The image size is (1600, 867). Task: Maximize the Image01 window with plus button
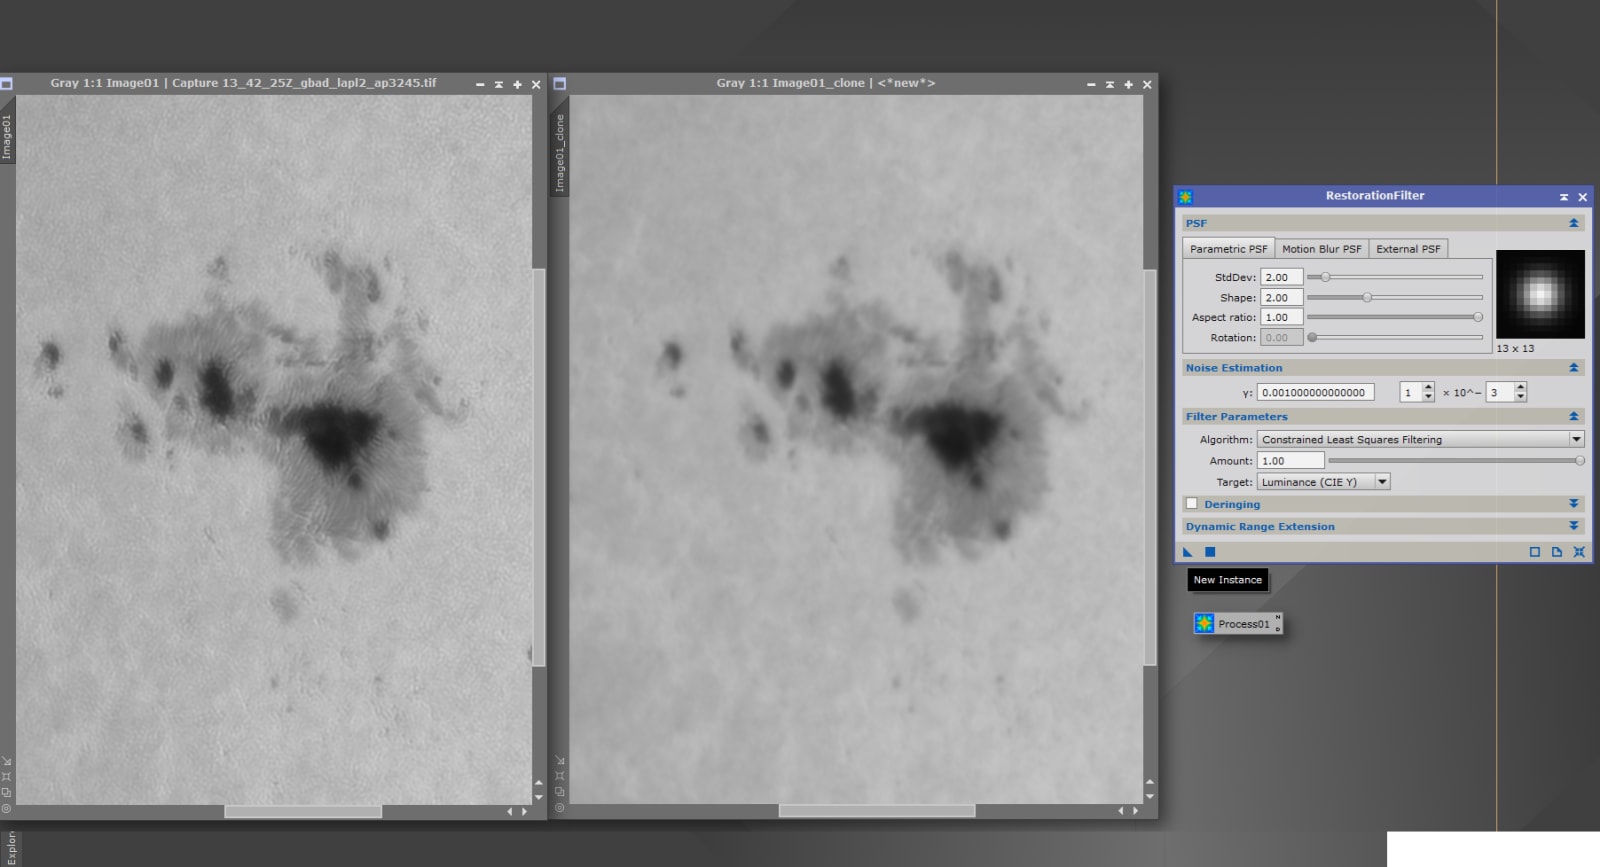click(x=517, y=85)
